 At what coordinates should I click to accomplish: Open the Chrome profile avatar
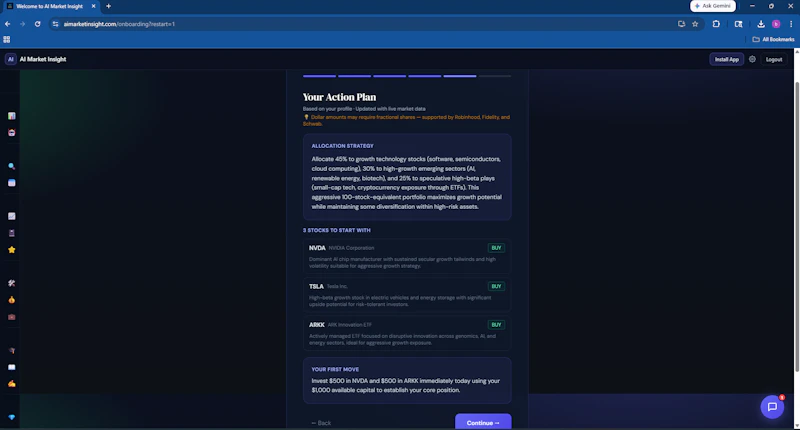click(776, 24)
